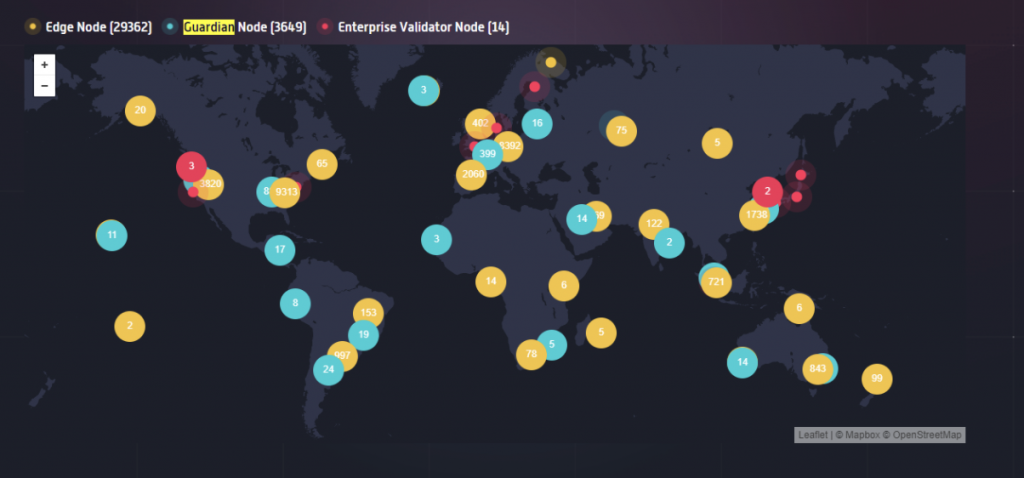This screenshot has height=478, width=1024.
Task: Open the OpenStreetMap attribution link
Action: pos(927,435)
